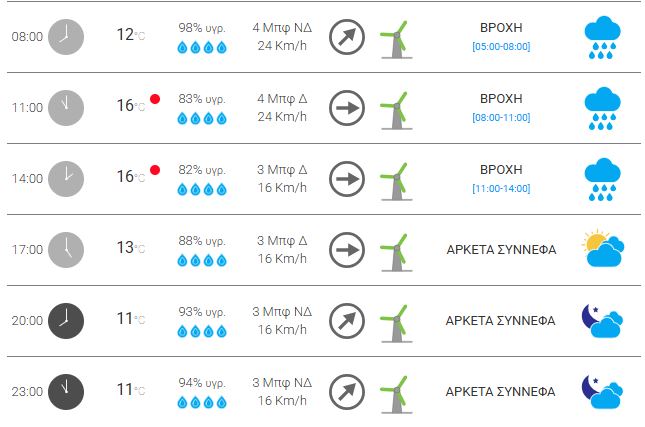
Task: Click the red dot beside 16°C at 14:00
Action: point(155,170)
